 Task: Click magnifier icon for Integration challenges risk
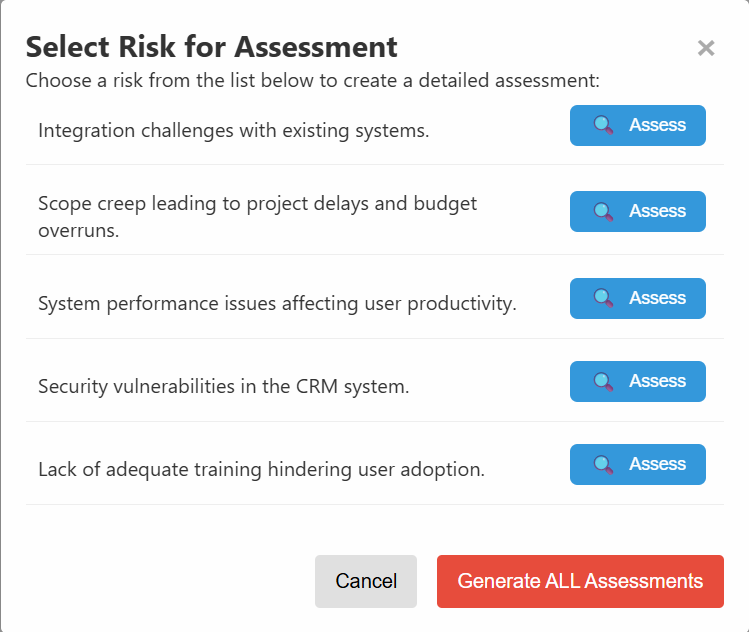603,126
